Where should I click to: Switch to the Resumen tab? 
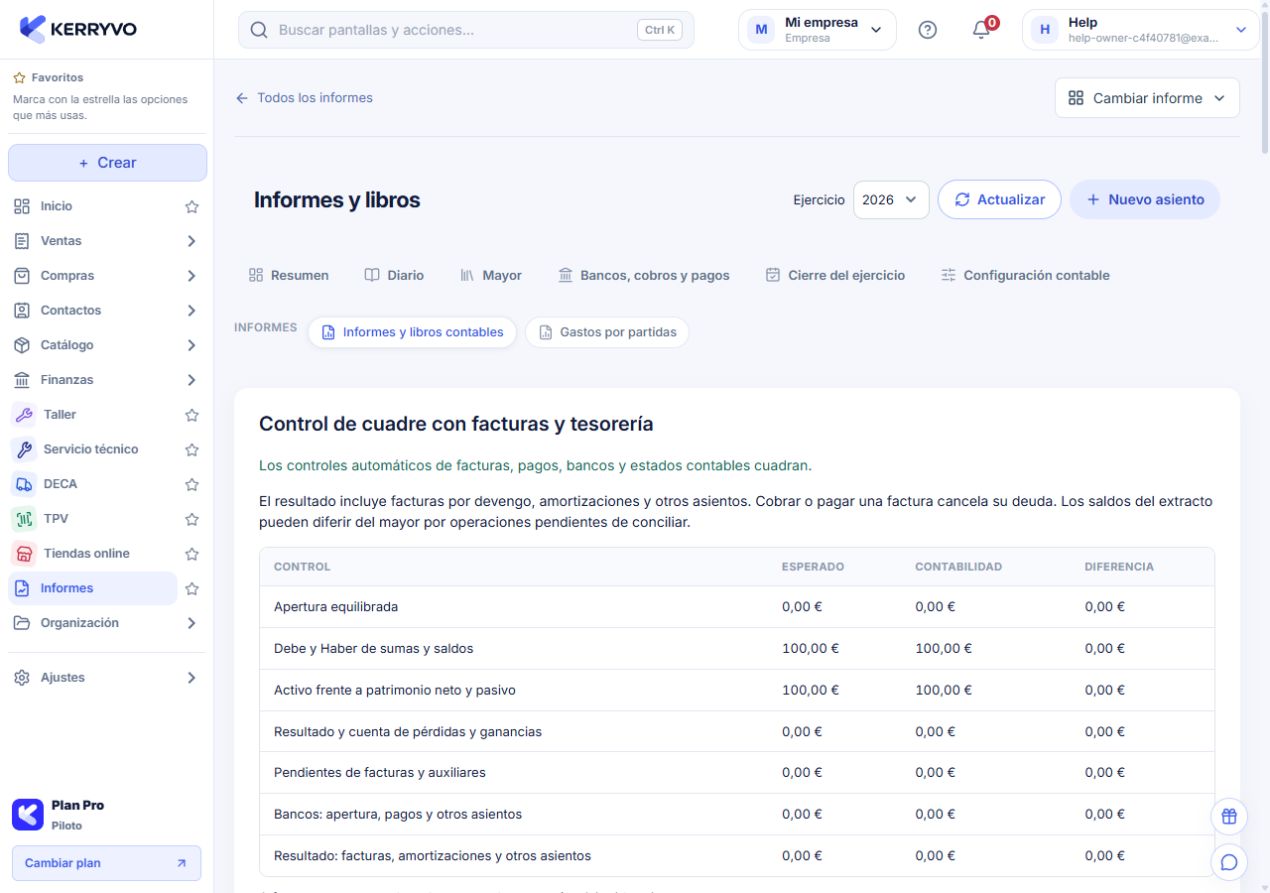289,275
